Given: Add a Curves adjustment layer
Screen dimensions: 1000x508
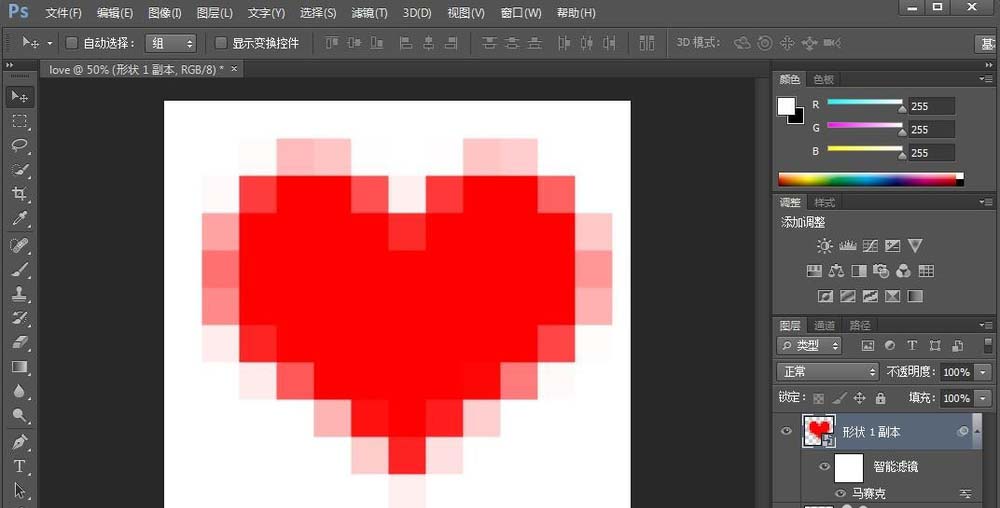Looking at the screenshot, I should (870, 246).
